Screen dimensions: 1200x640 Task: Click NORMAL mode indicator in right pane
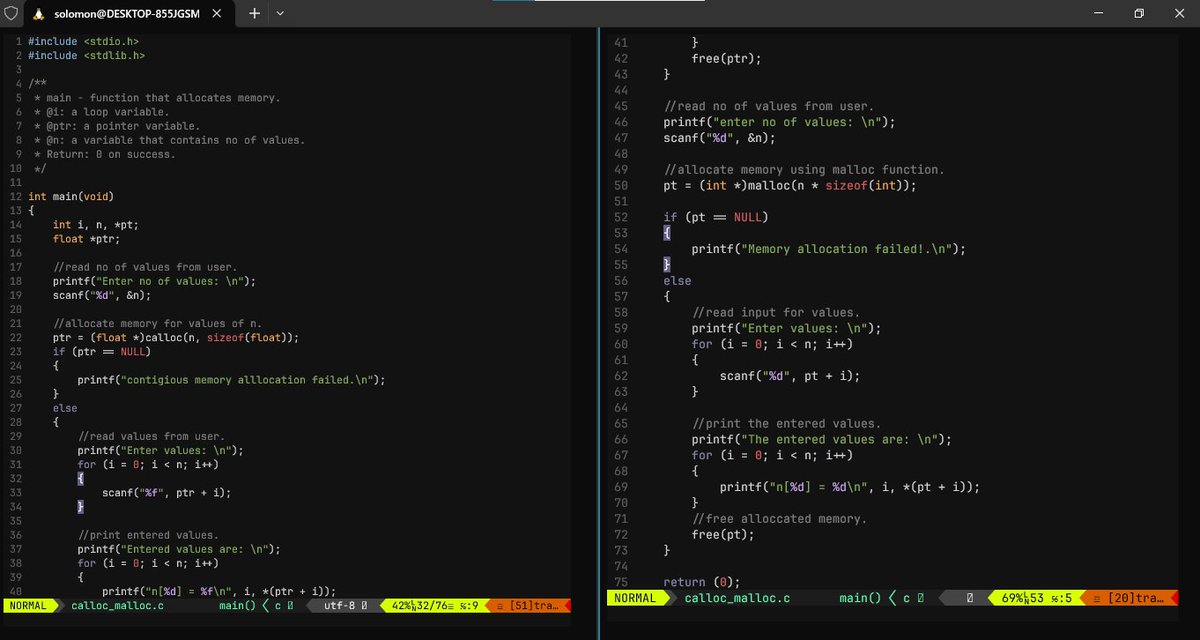[635, 598]
